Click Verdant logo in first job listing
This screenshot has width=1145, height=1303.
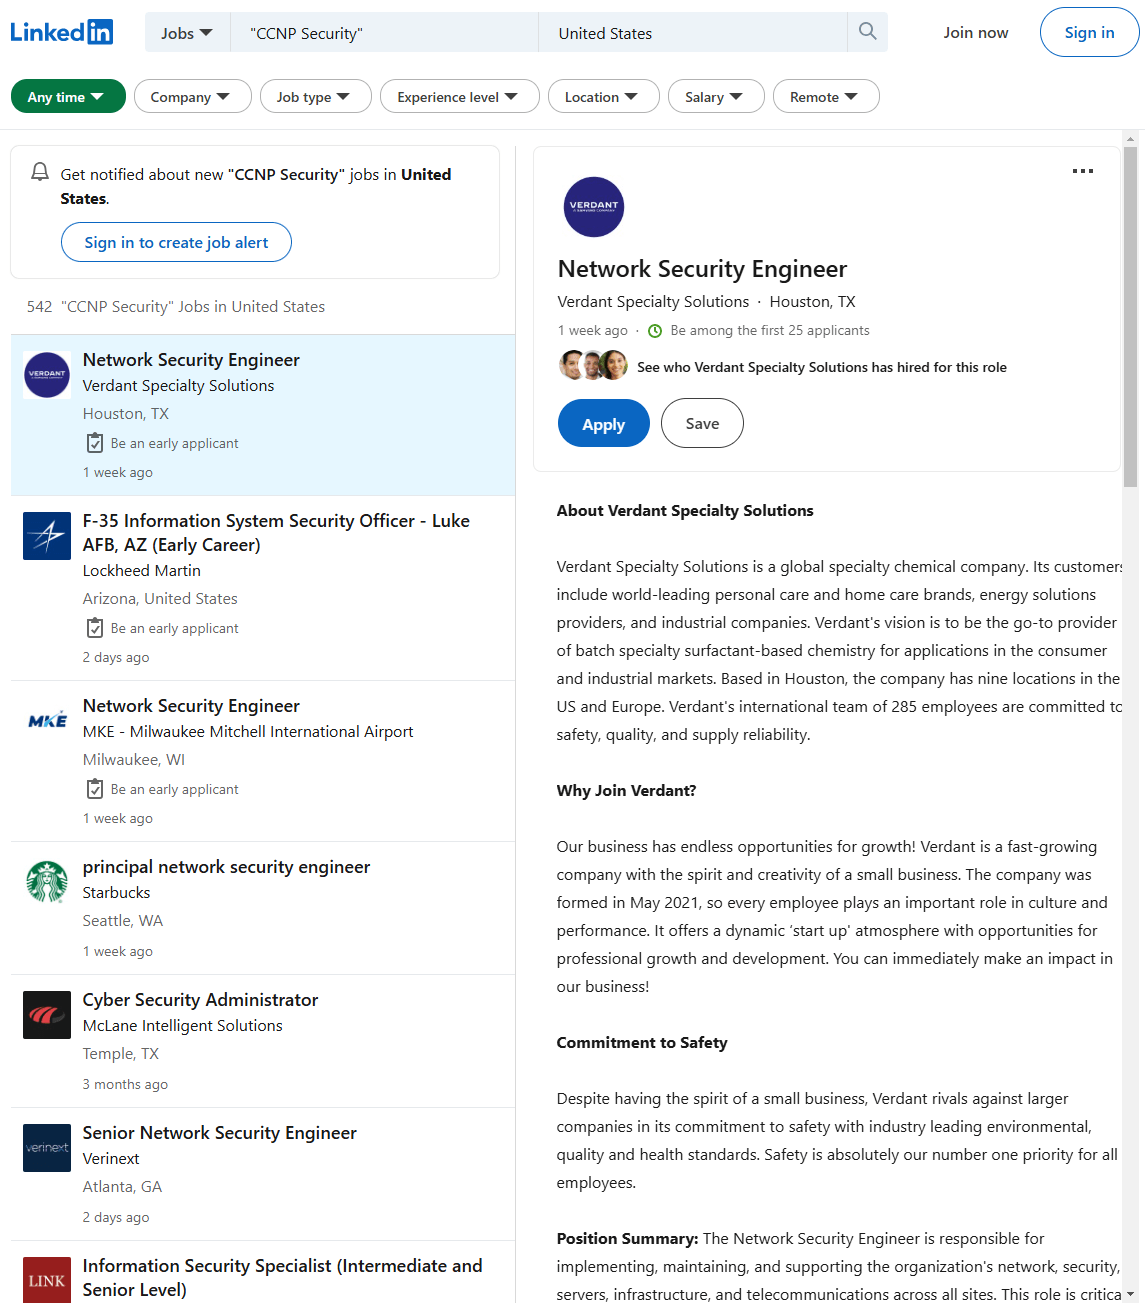[47, 375]
